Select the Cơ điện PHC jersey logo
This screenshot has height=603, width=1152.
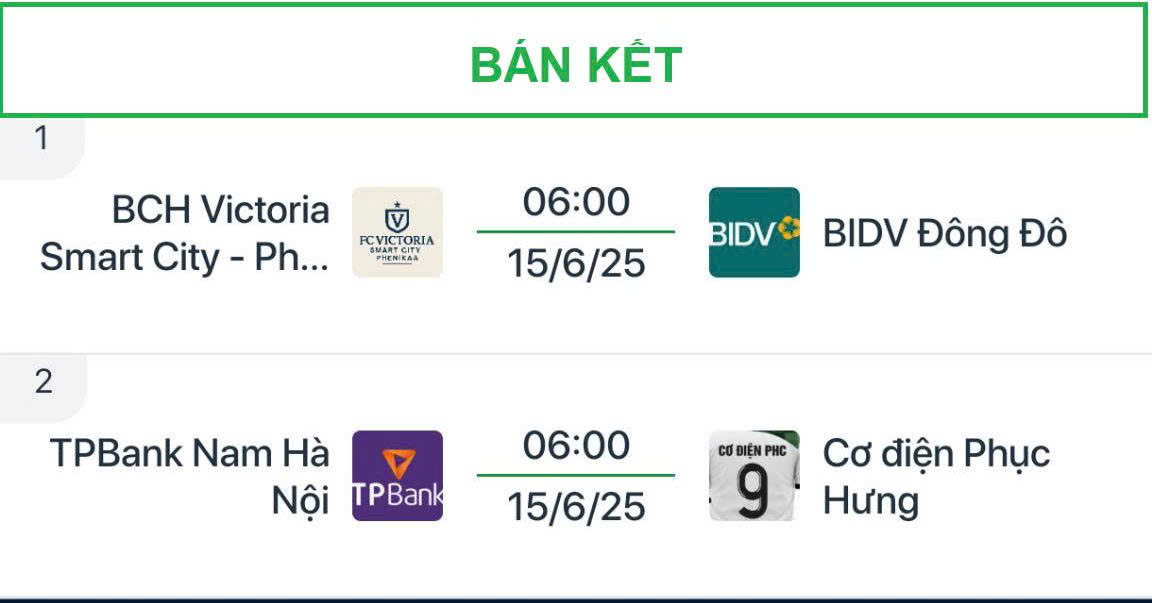pos(754,476)
